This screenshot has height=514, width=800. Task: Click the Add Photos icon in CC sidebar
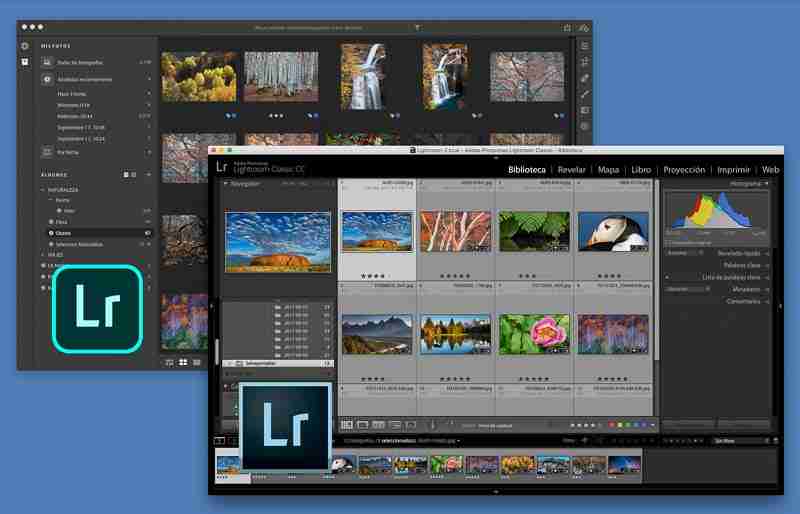point(24,46)
